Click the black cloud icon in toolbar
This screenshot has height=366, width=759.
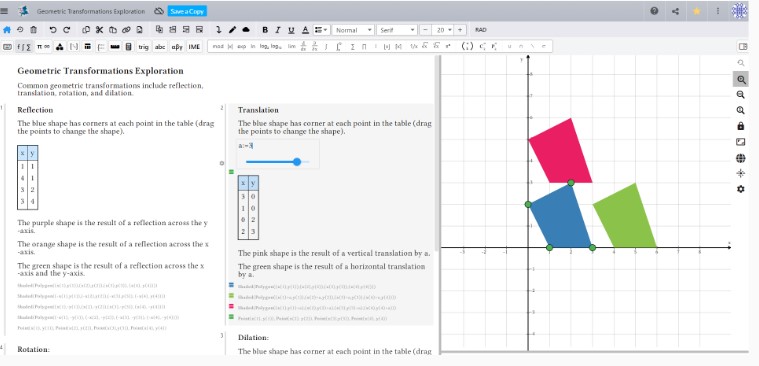point(246,30)
